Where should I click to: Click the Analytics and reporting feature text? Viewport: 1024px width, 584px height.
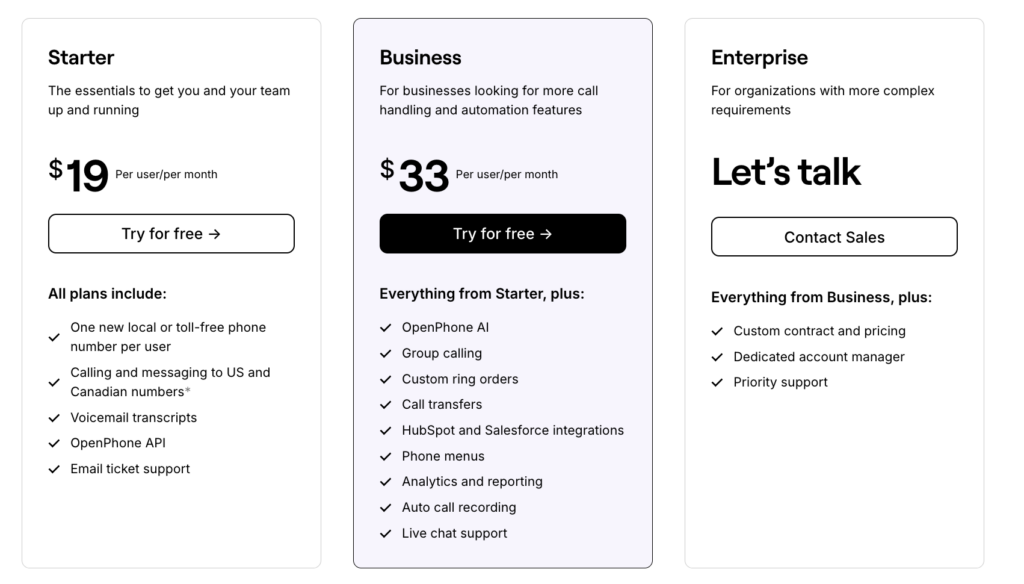point(472,482)
